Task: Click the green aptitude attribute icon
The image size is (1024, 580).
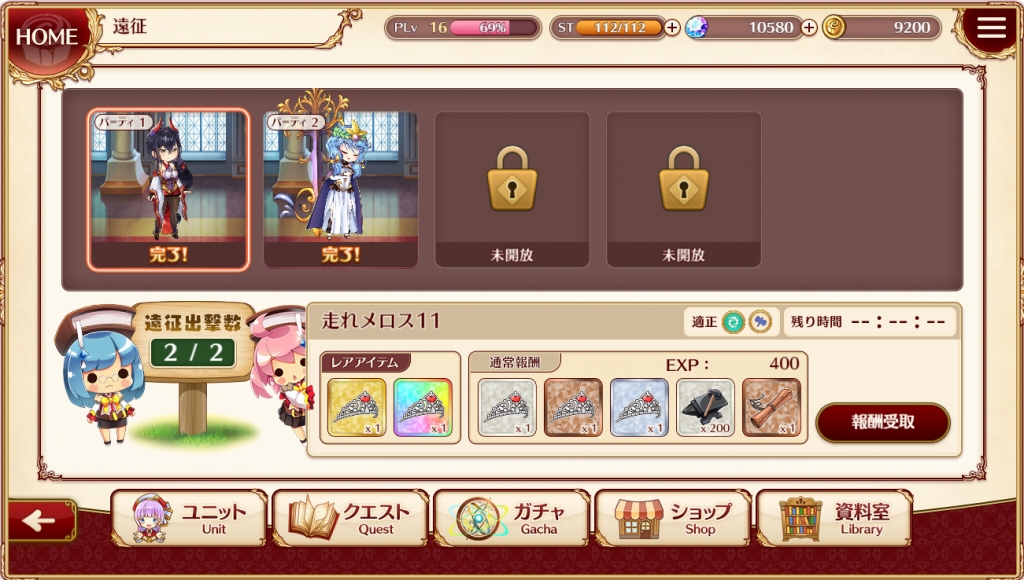Action: [x=734, y=321]
